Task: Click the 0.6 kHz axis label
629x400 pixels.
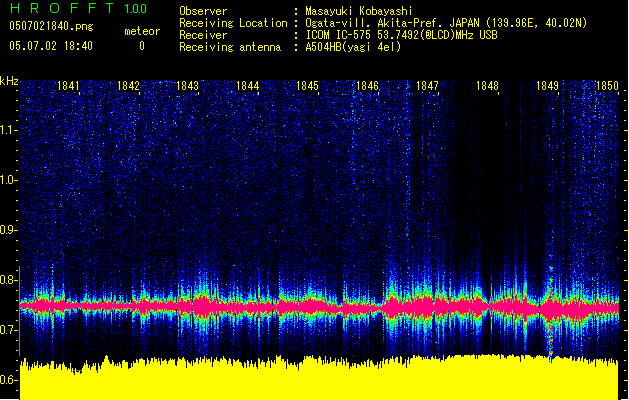Action: pos(8,380)
